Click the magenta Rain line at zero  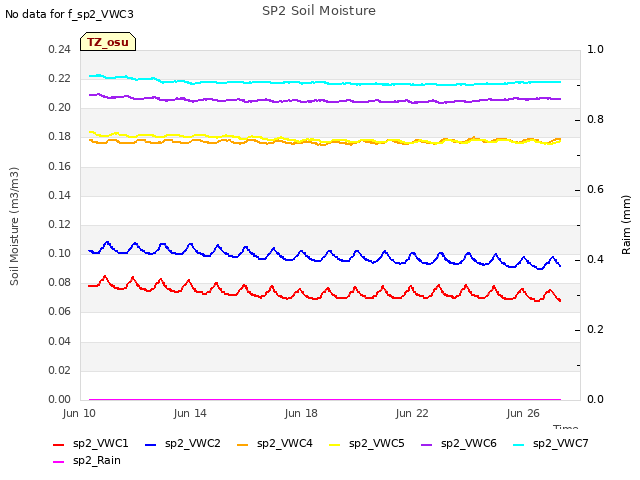click(325, 399)
